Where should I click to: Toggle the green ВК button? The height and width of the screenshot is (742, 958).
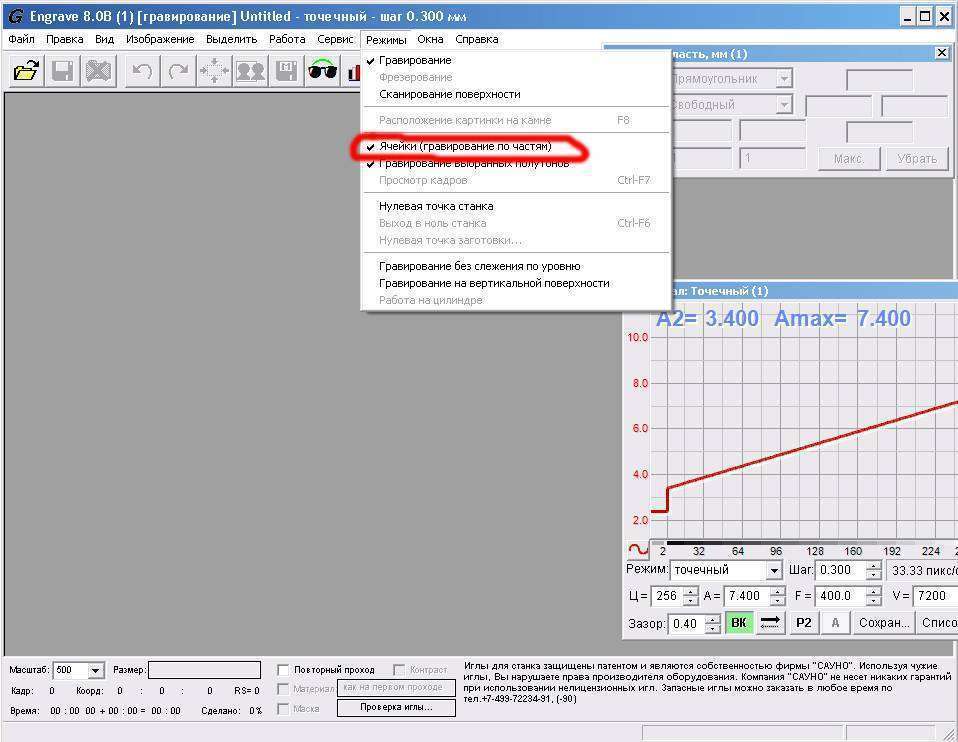738,623
